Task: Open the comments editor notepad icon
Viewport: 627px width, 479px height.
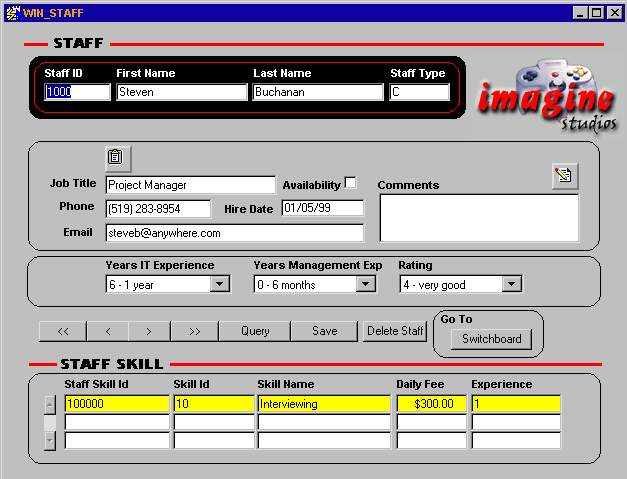Action: point(565,176)
